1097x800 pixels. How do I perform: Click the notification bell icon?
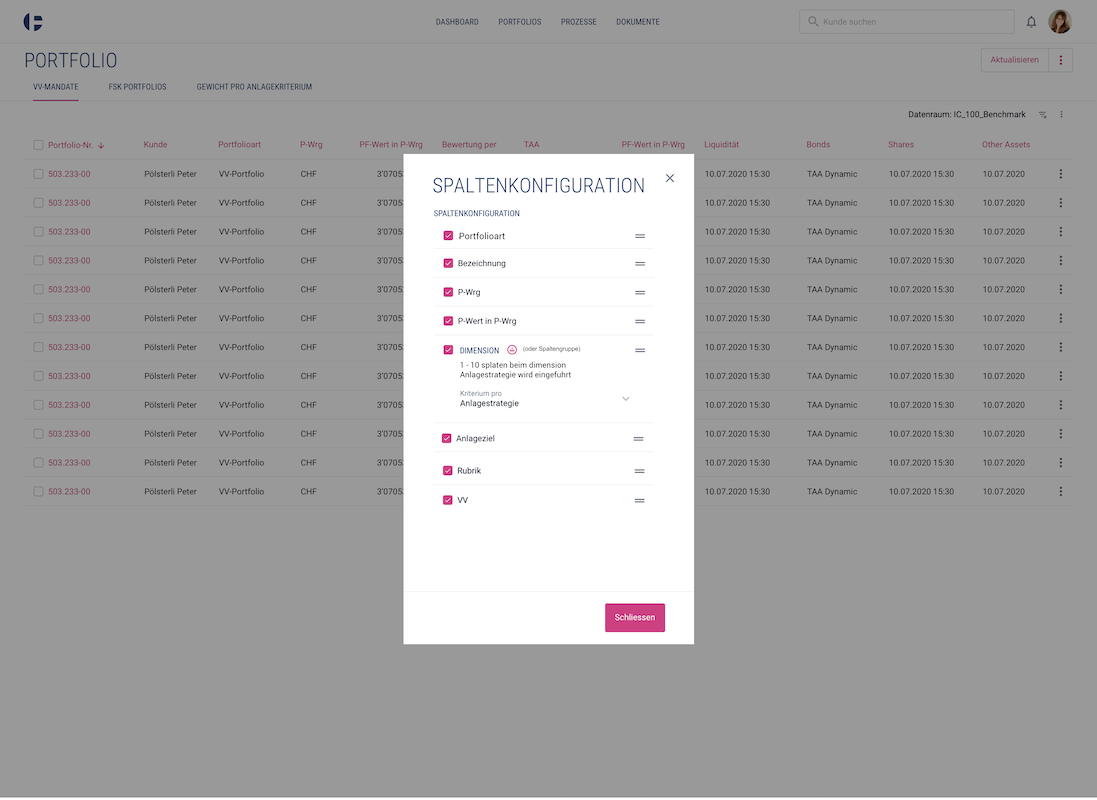point(1032,22)
